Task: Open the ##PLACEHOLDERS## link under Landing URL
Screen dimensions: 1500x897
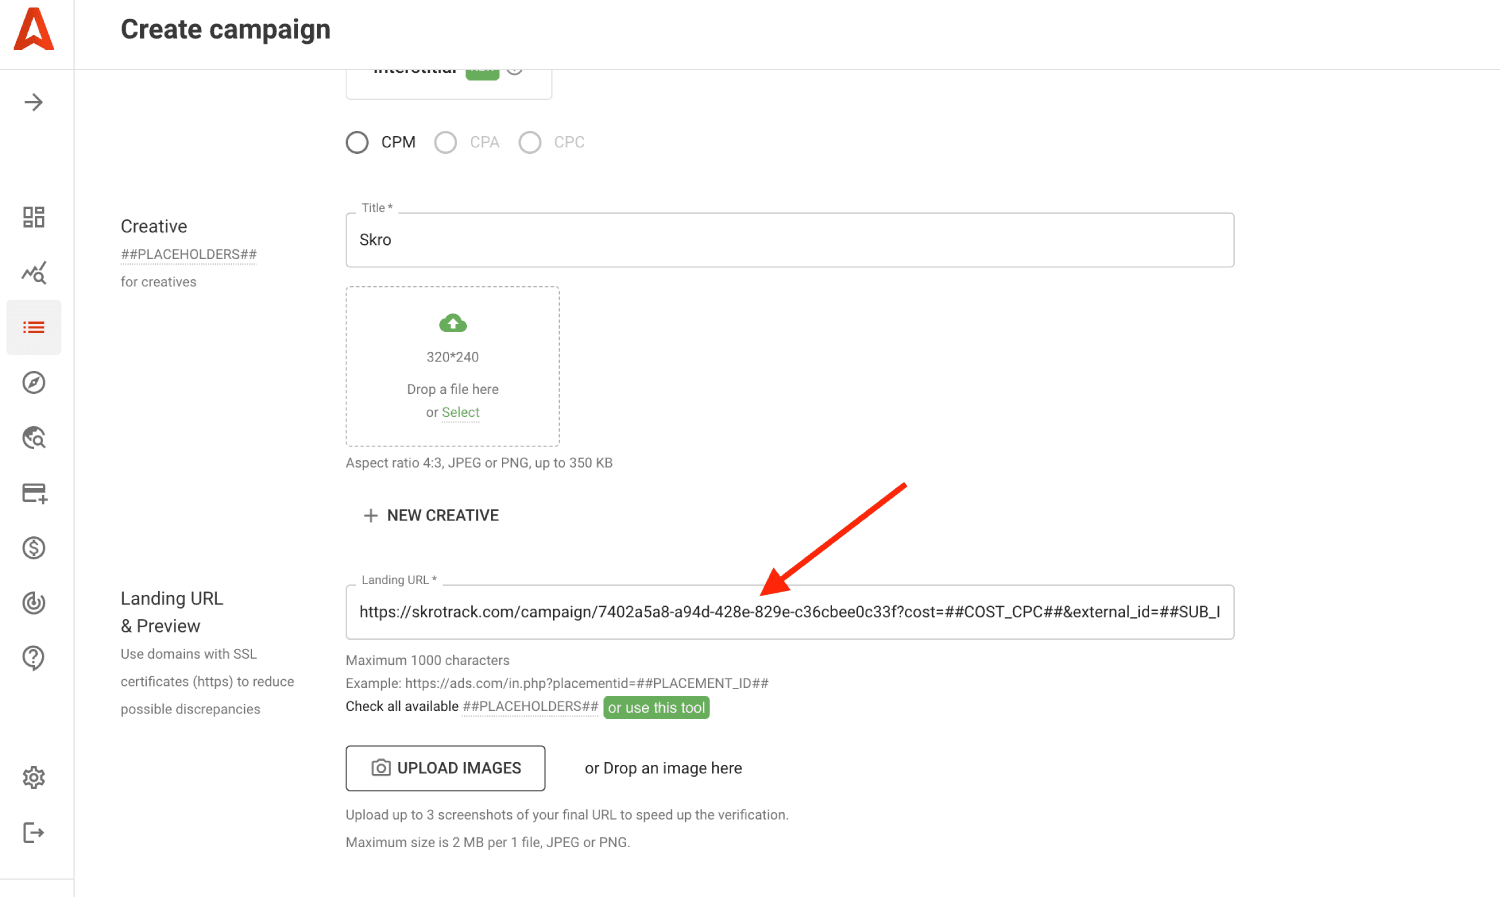Action: pos(531,706)
